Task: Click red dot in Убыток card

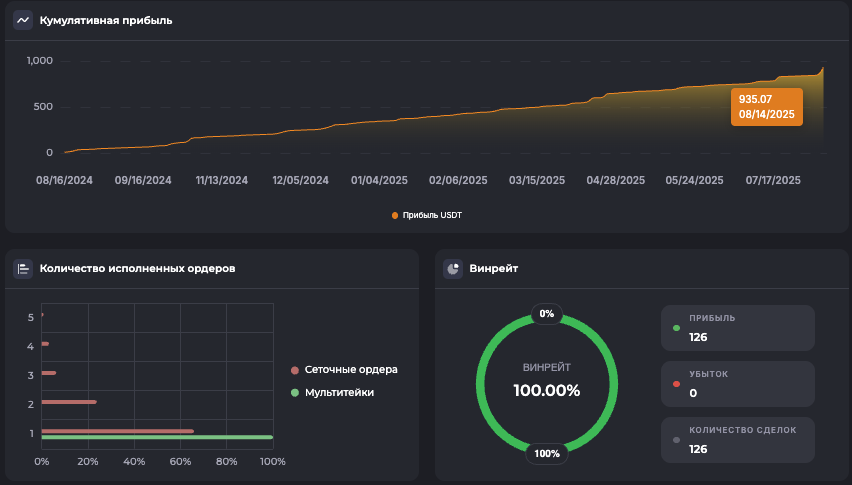Action: (x=677, y=384)
